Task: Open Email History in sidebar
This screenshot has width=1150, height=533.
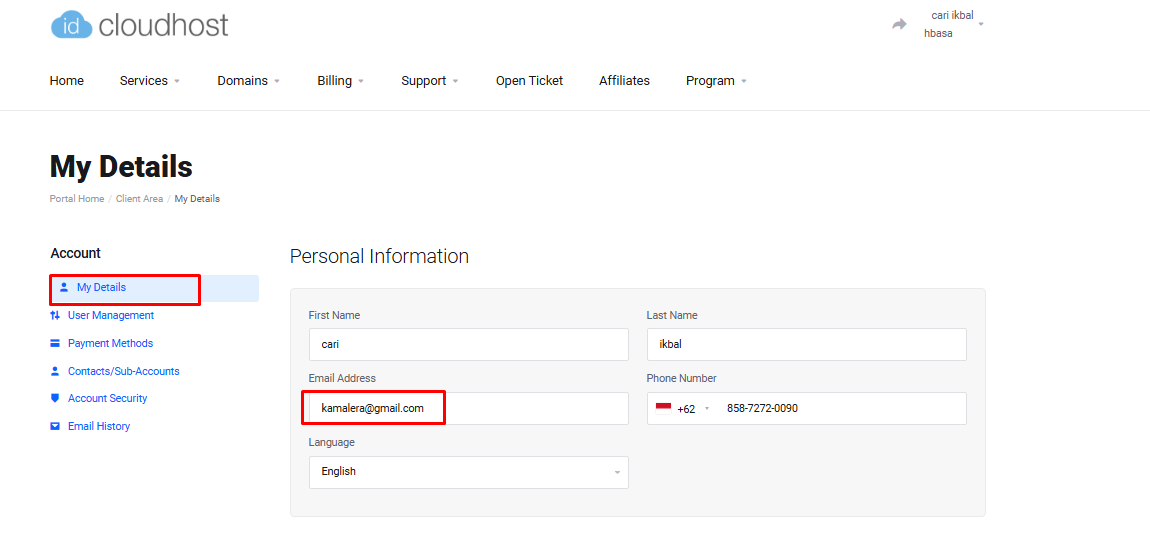Action: tap(99, 426)
